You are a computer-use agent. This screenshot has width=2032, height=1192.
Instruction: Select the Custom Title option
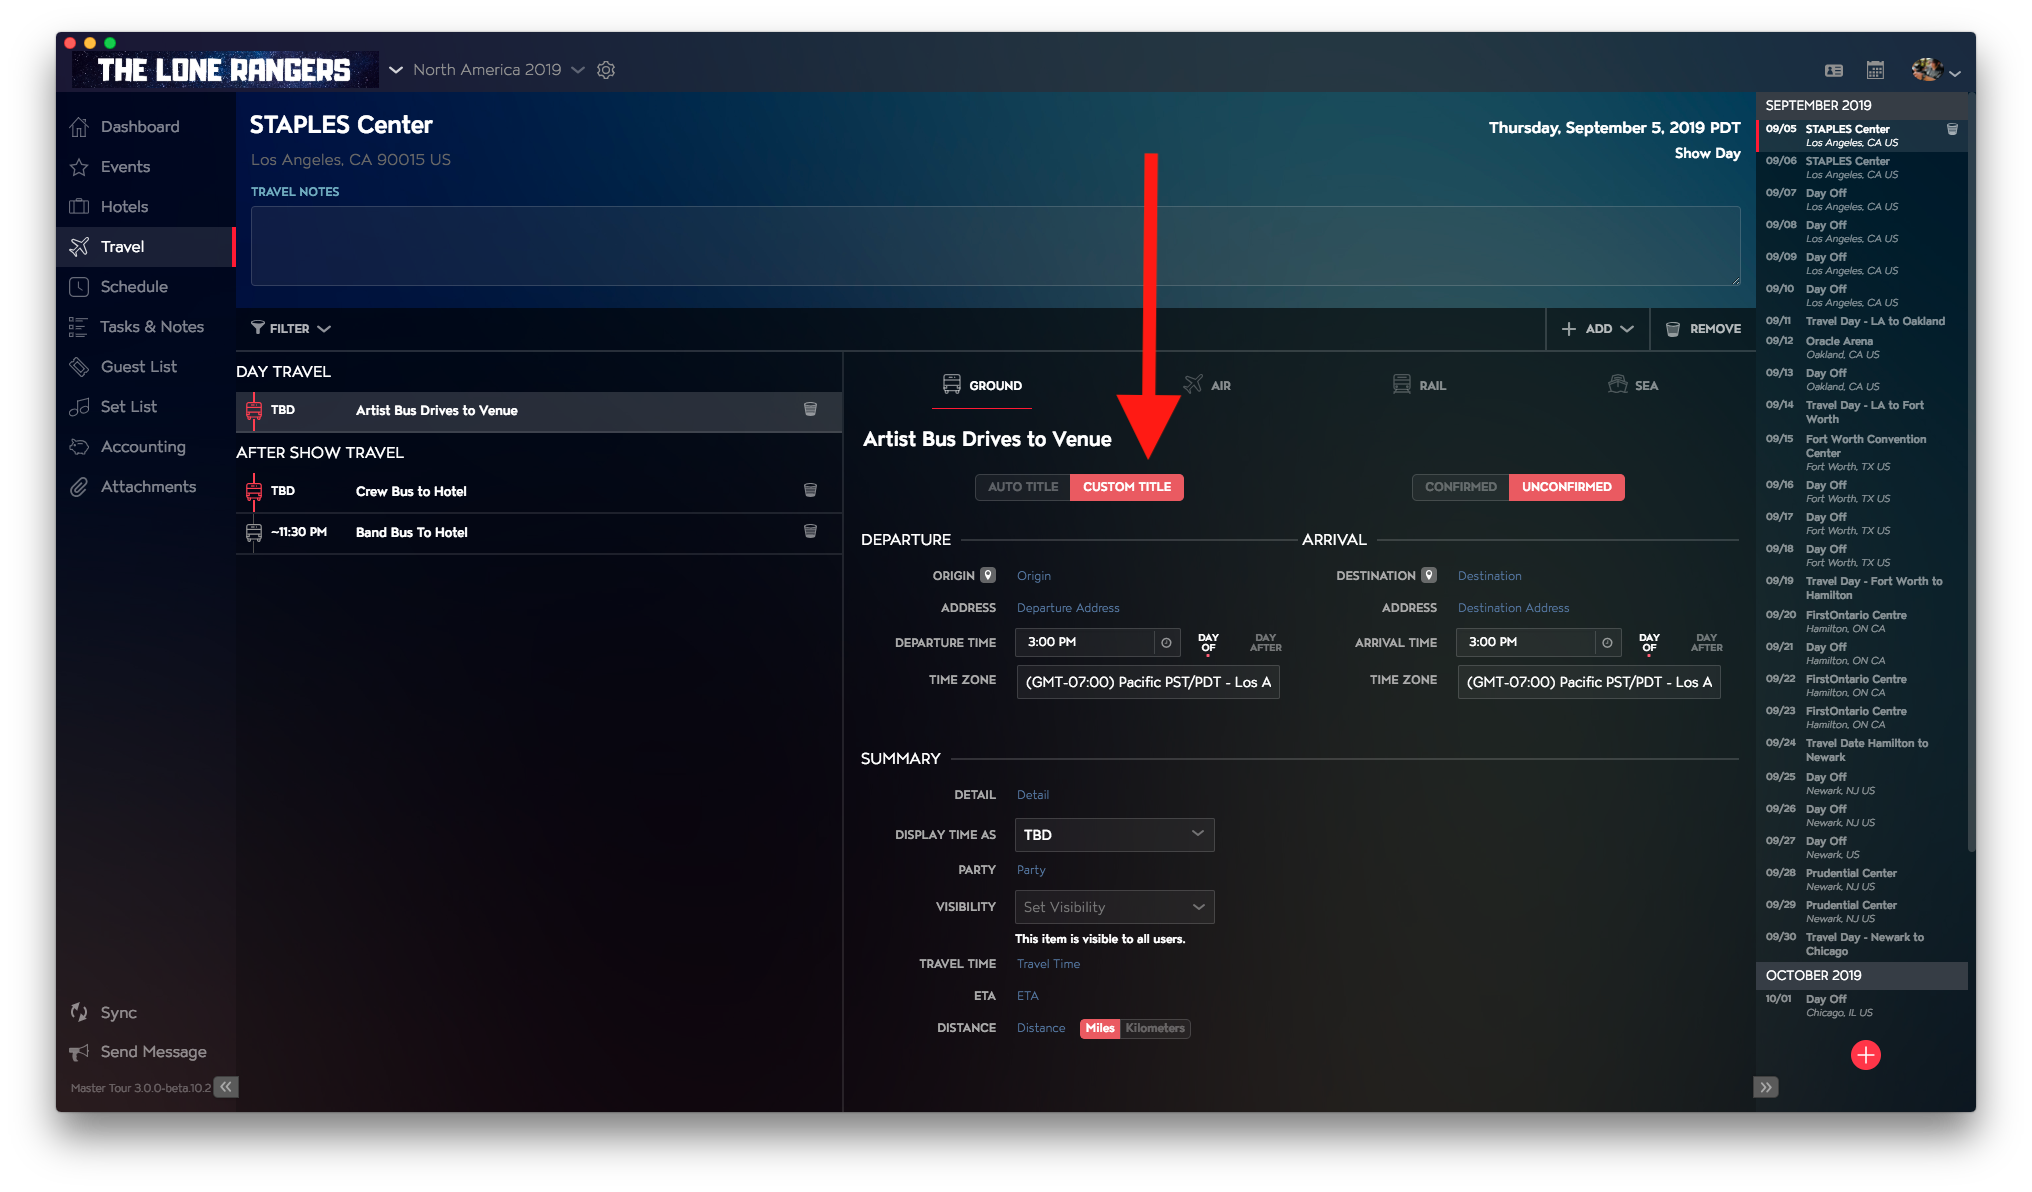point(1127,487)
